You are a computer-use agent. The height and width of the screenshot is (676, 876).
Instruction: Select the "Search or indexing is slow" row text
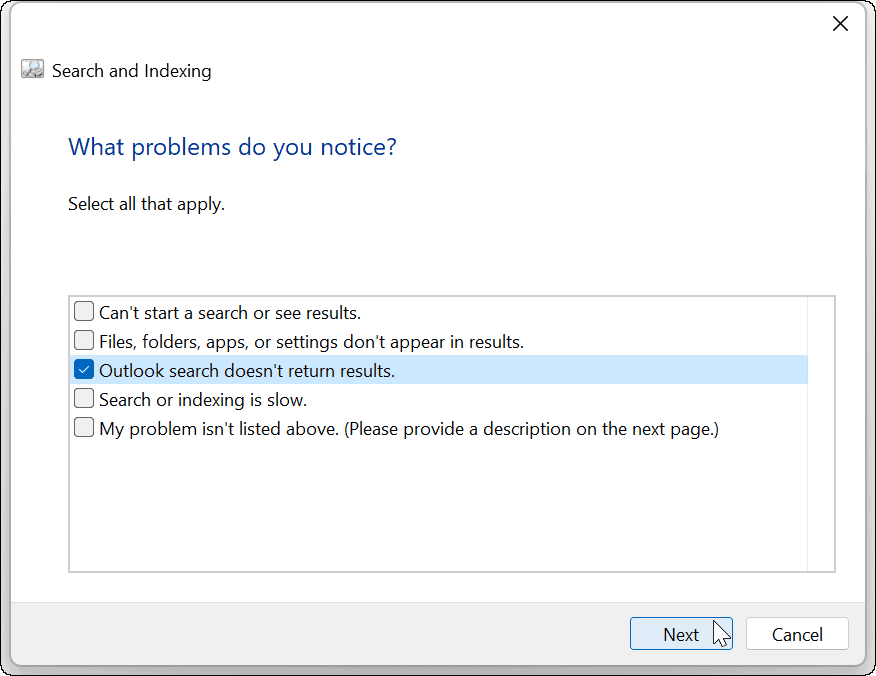coord(190,398)
